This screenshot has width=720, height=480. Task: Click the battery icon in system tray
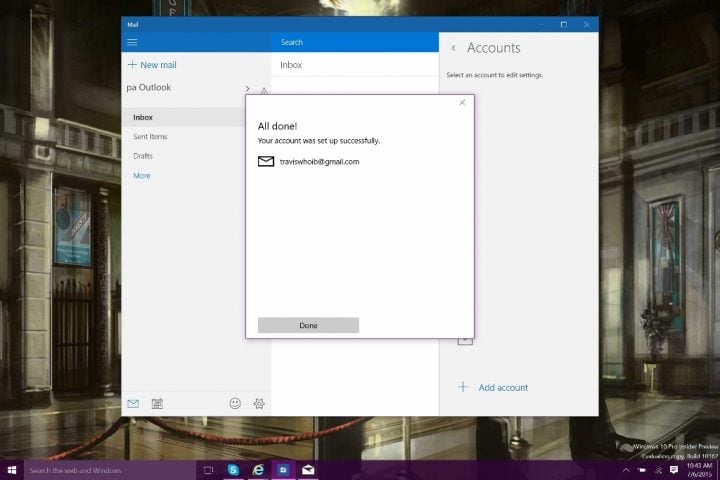tap(641, 470)
